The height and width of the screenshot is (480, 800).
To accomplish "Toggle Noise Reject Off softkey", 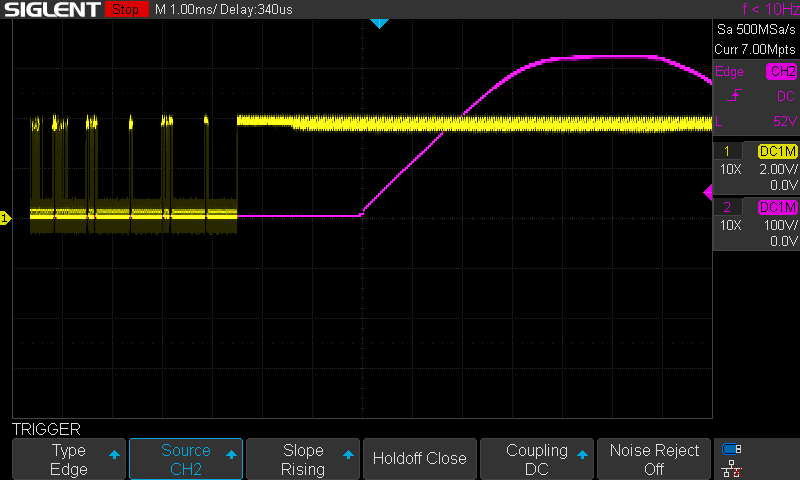I will [654, 459].
